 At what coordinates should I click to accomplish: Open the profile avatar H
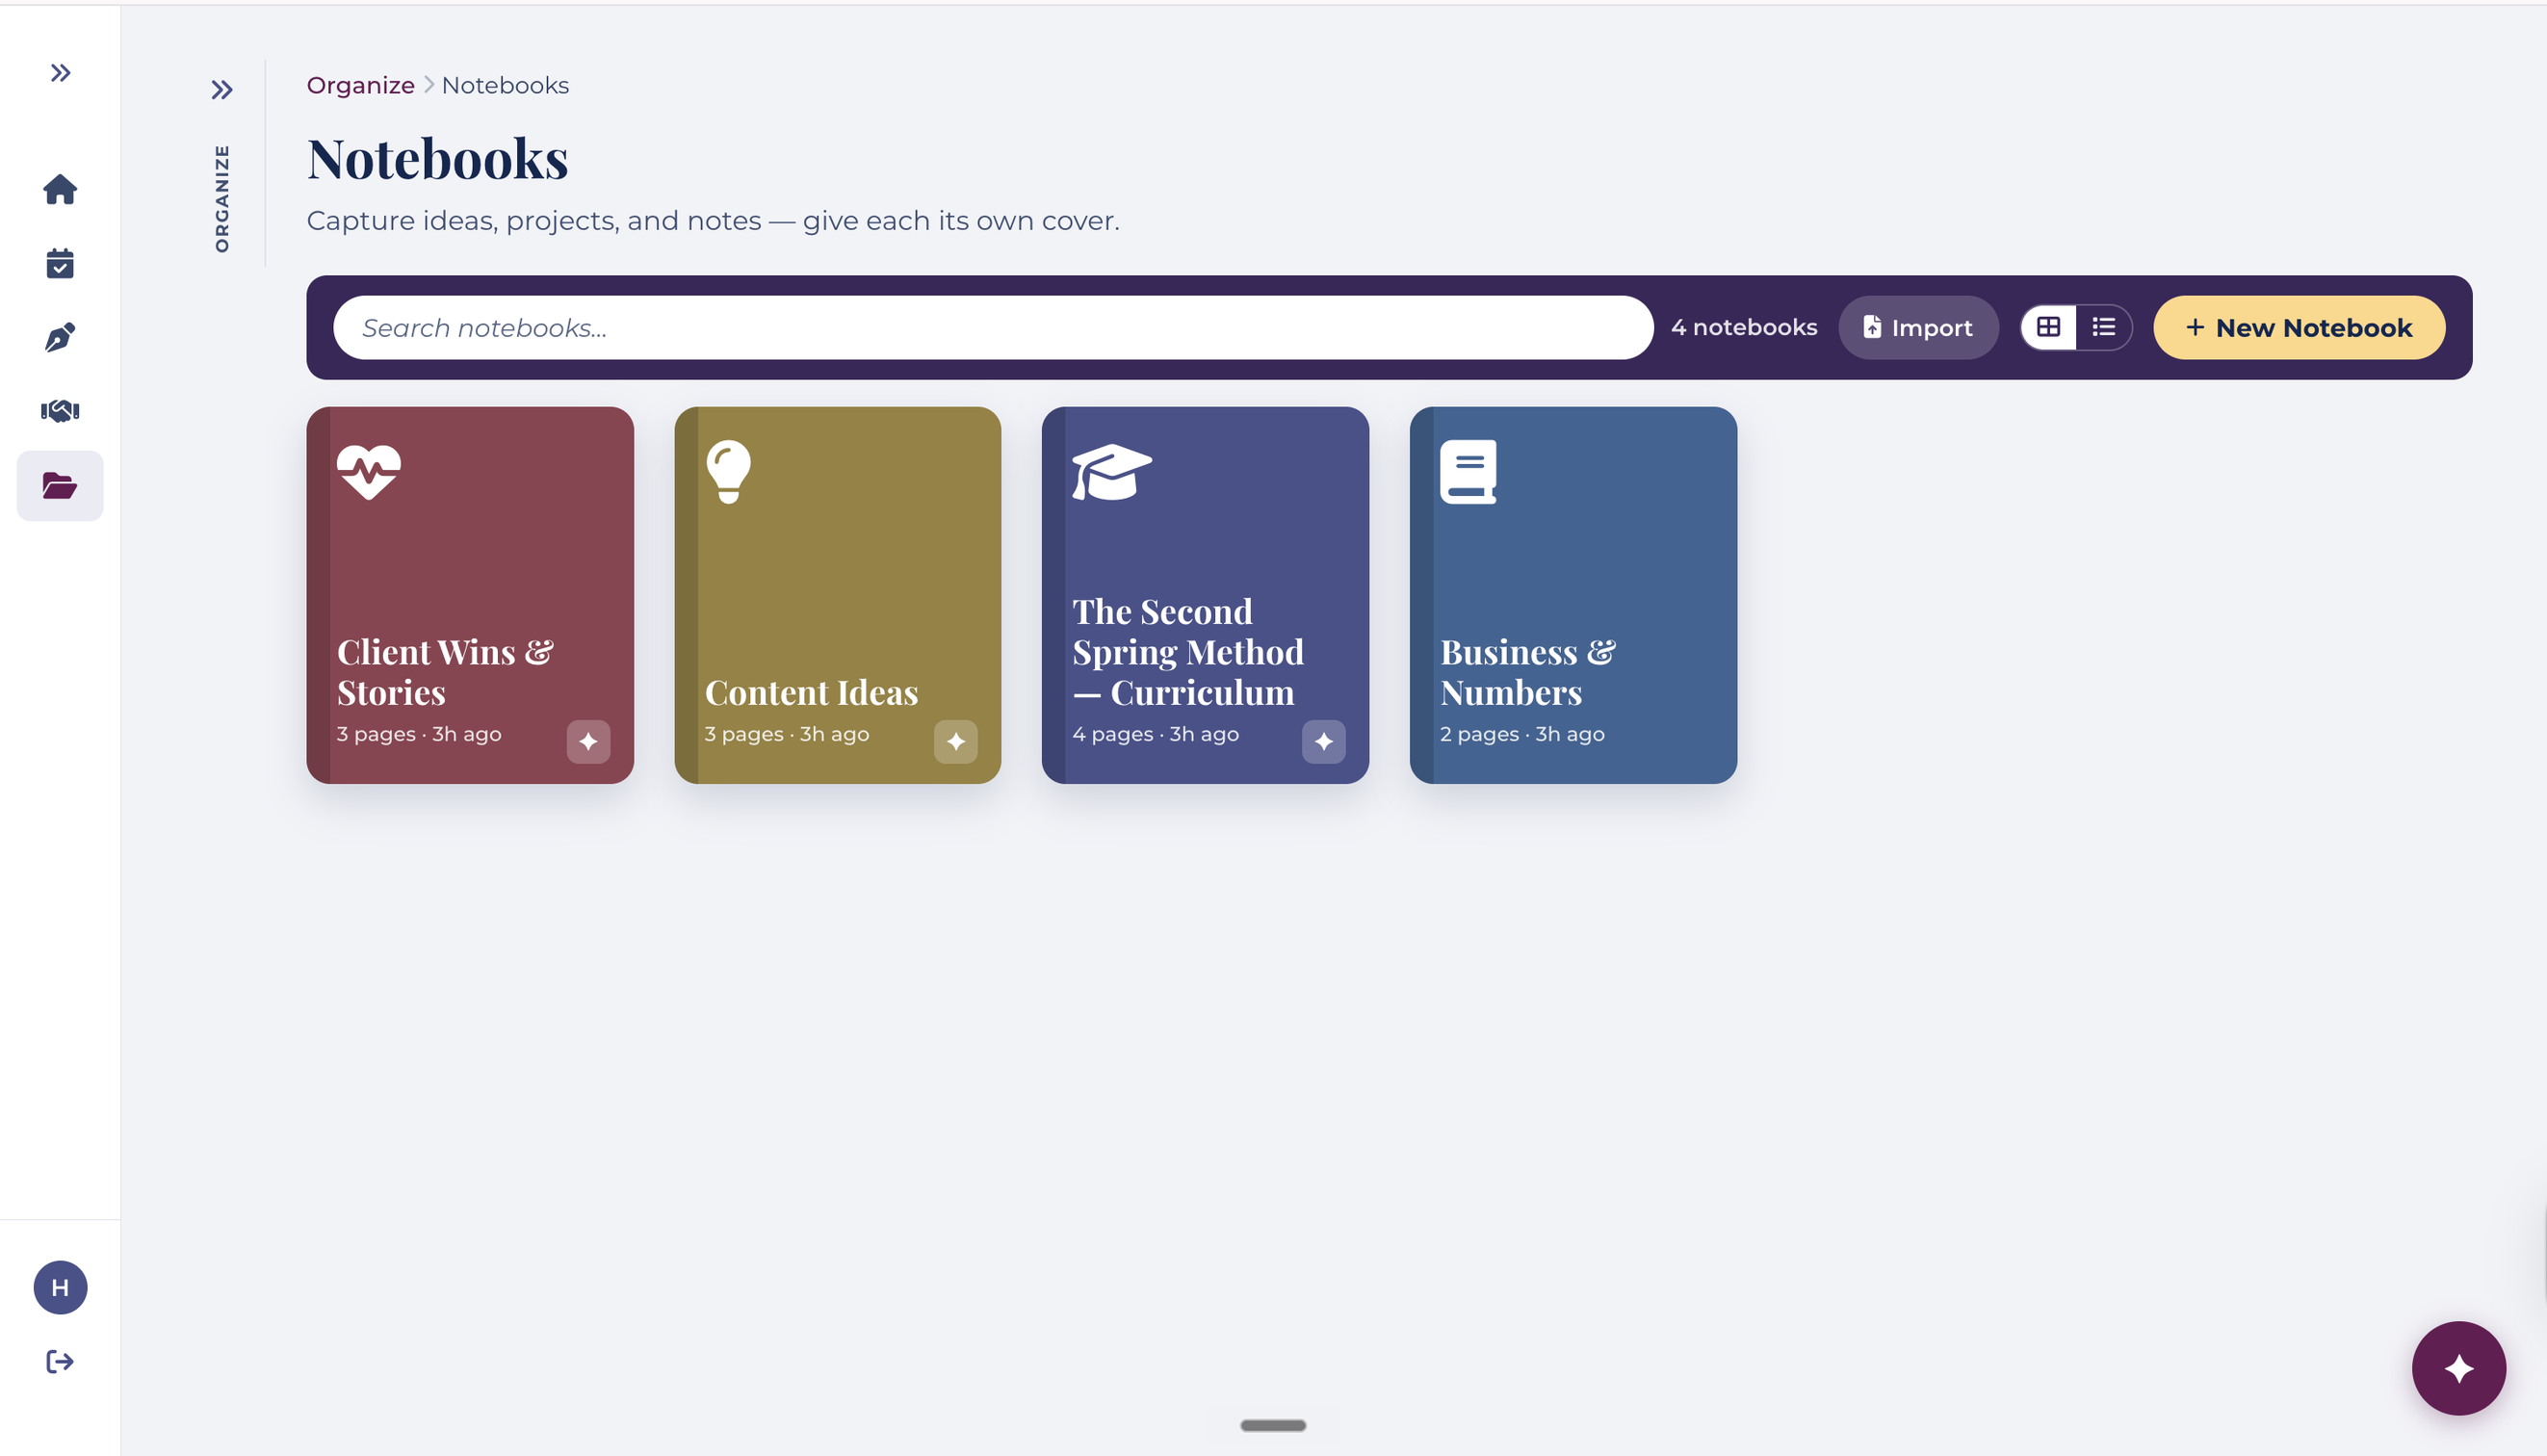[x=60, y=1287]
